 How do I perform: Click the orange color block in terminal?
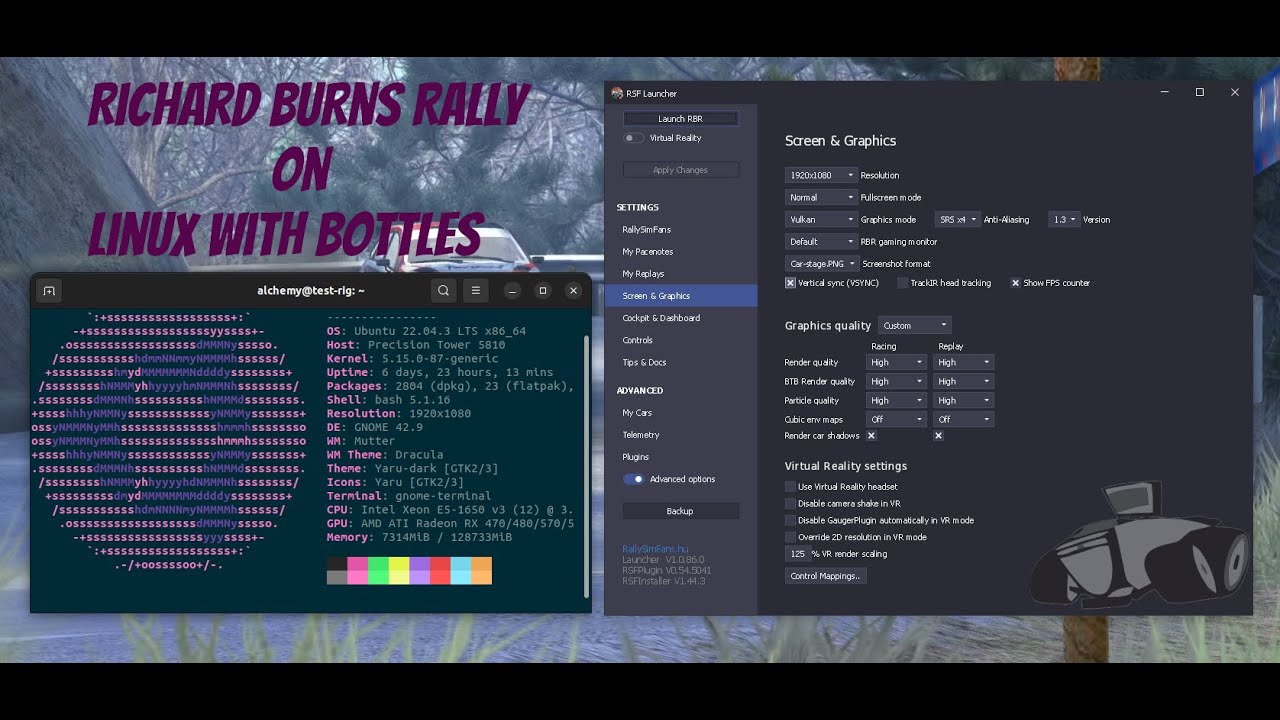481,570
